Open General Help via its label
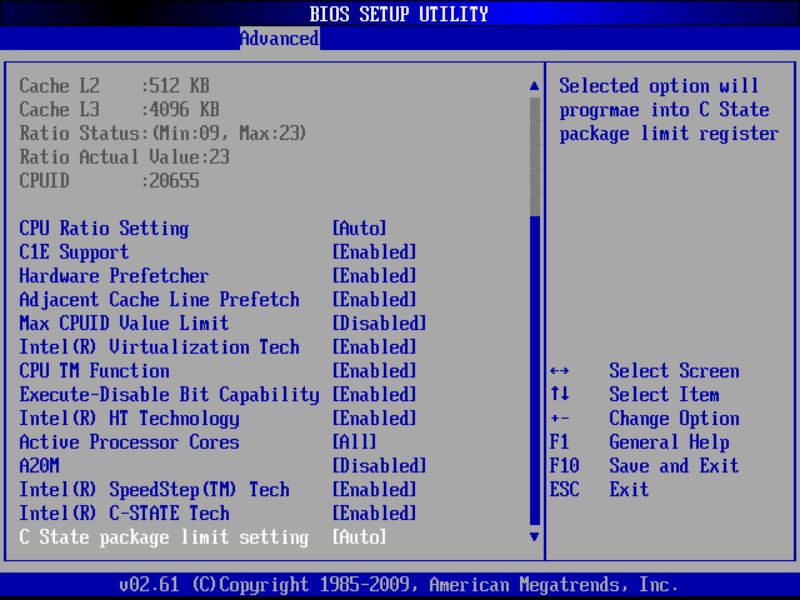 tap(669, 442)
